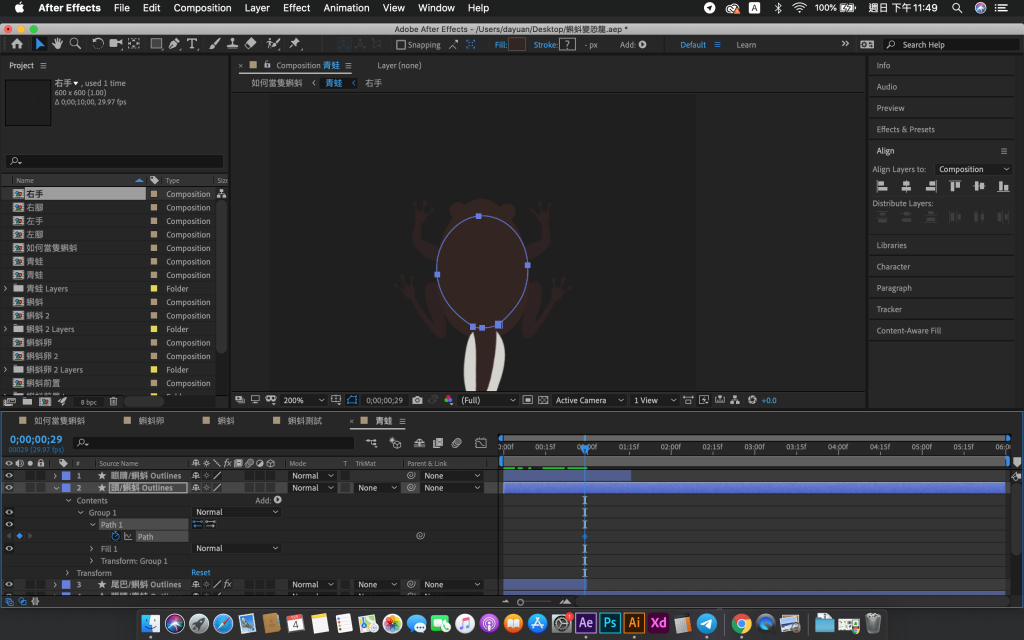1024x640 pixels.
Task: Click the Path stopwatch icon
Action: 115,536
